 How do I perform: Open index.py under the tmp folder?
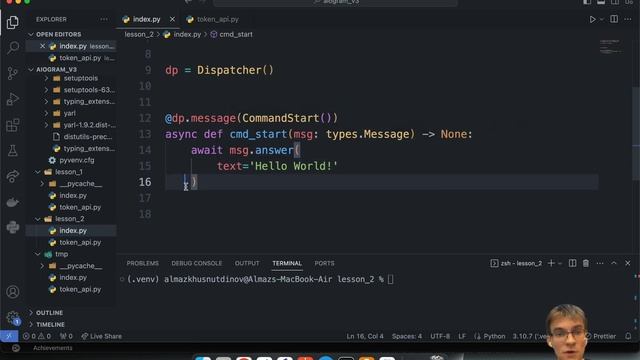click(73, 278)
